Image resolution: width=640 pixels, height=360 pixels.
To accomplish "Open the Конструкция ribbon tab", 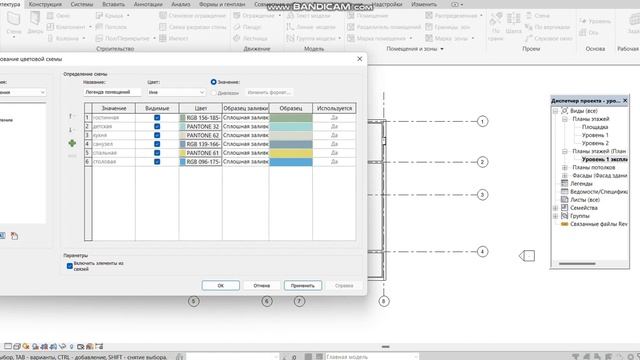I will (45, 4).
